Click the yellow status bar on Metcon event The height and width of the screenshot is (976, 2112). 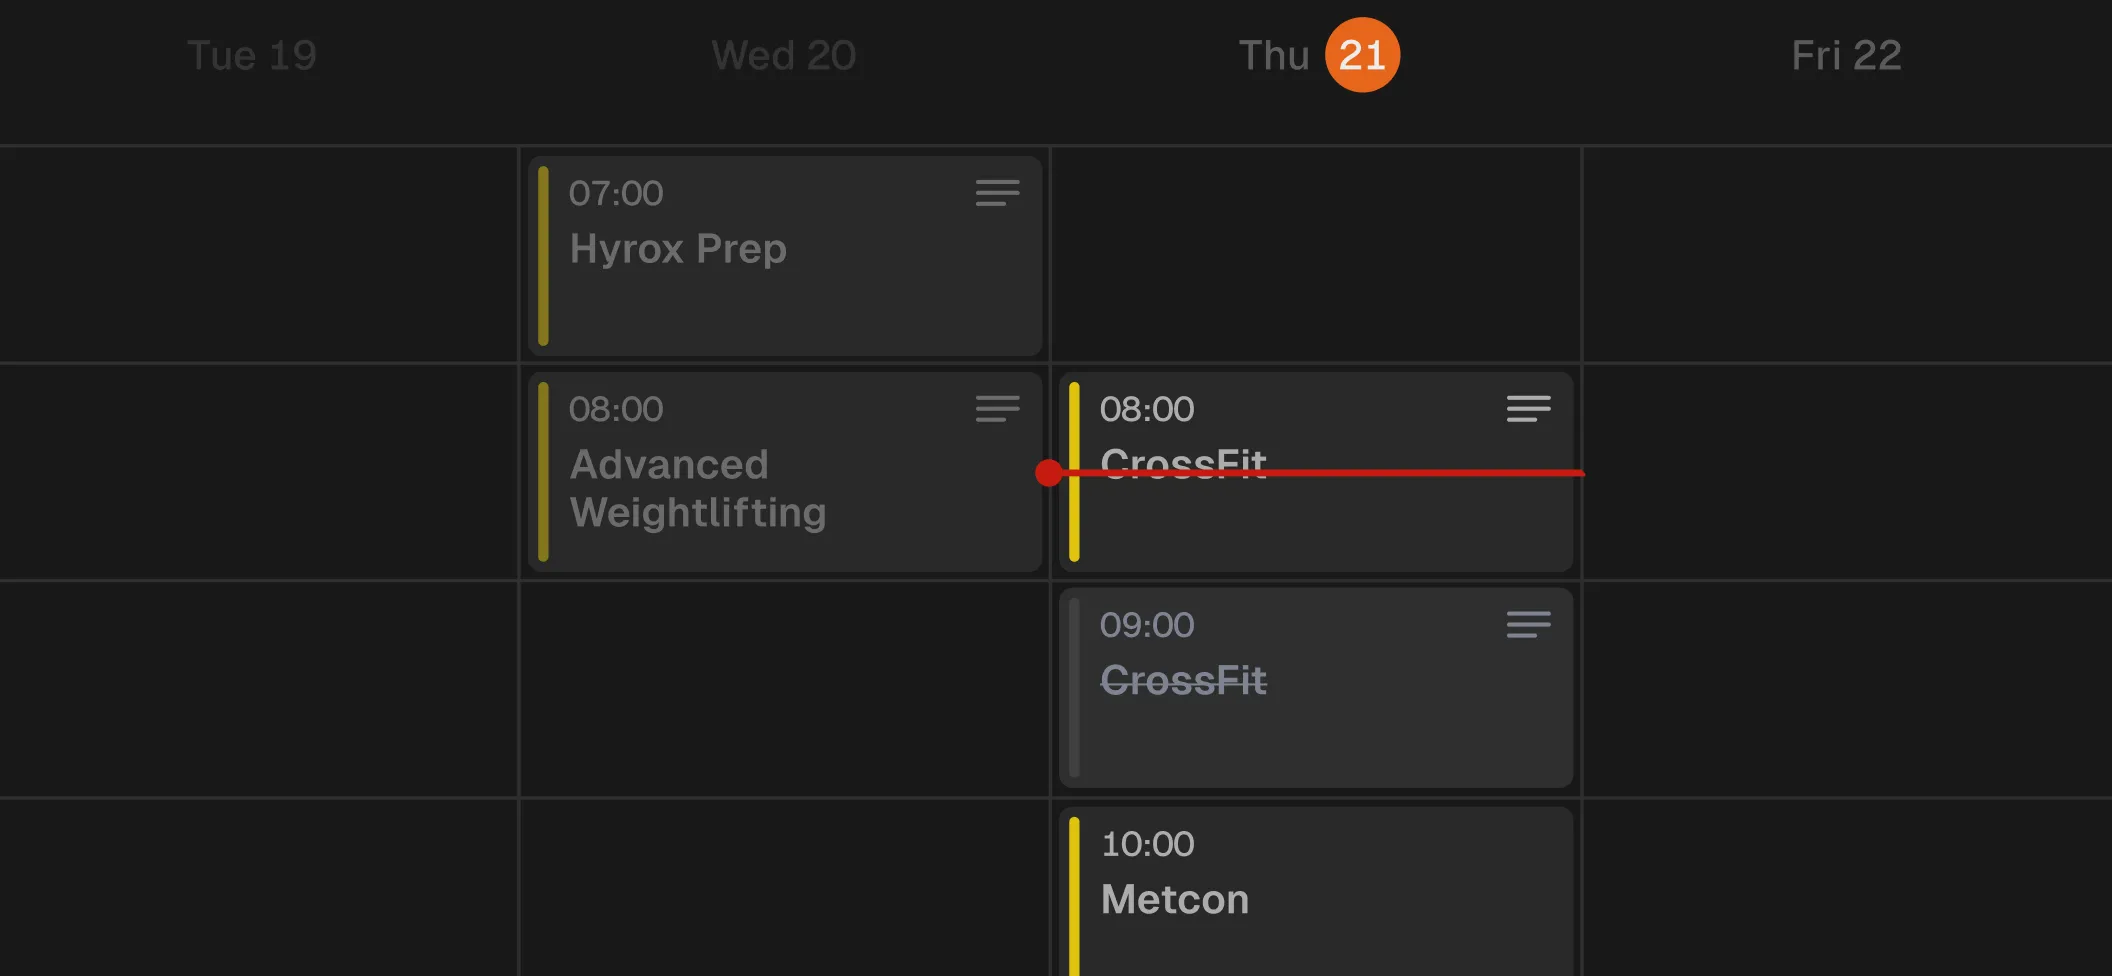click(x=1075, y=895)
